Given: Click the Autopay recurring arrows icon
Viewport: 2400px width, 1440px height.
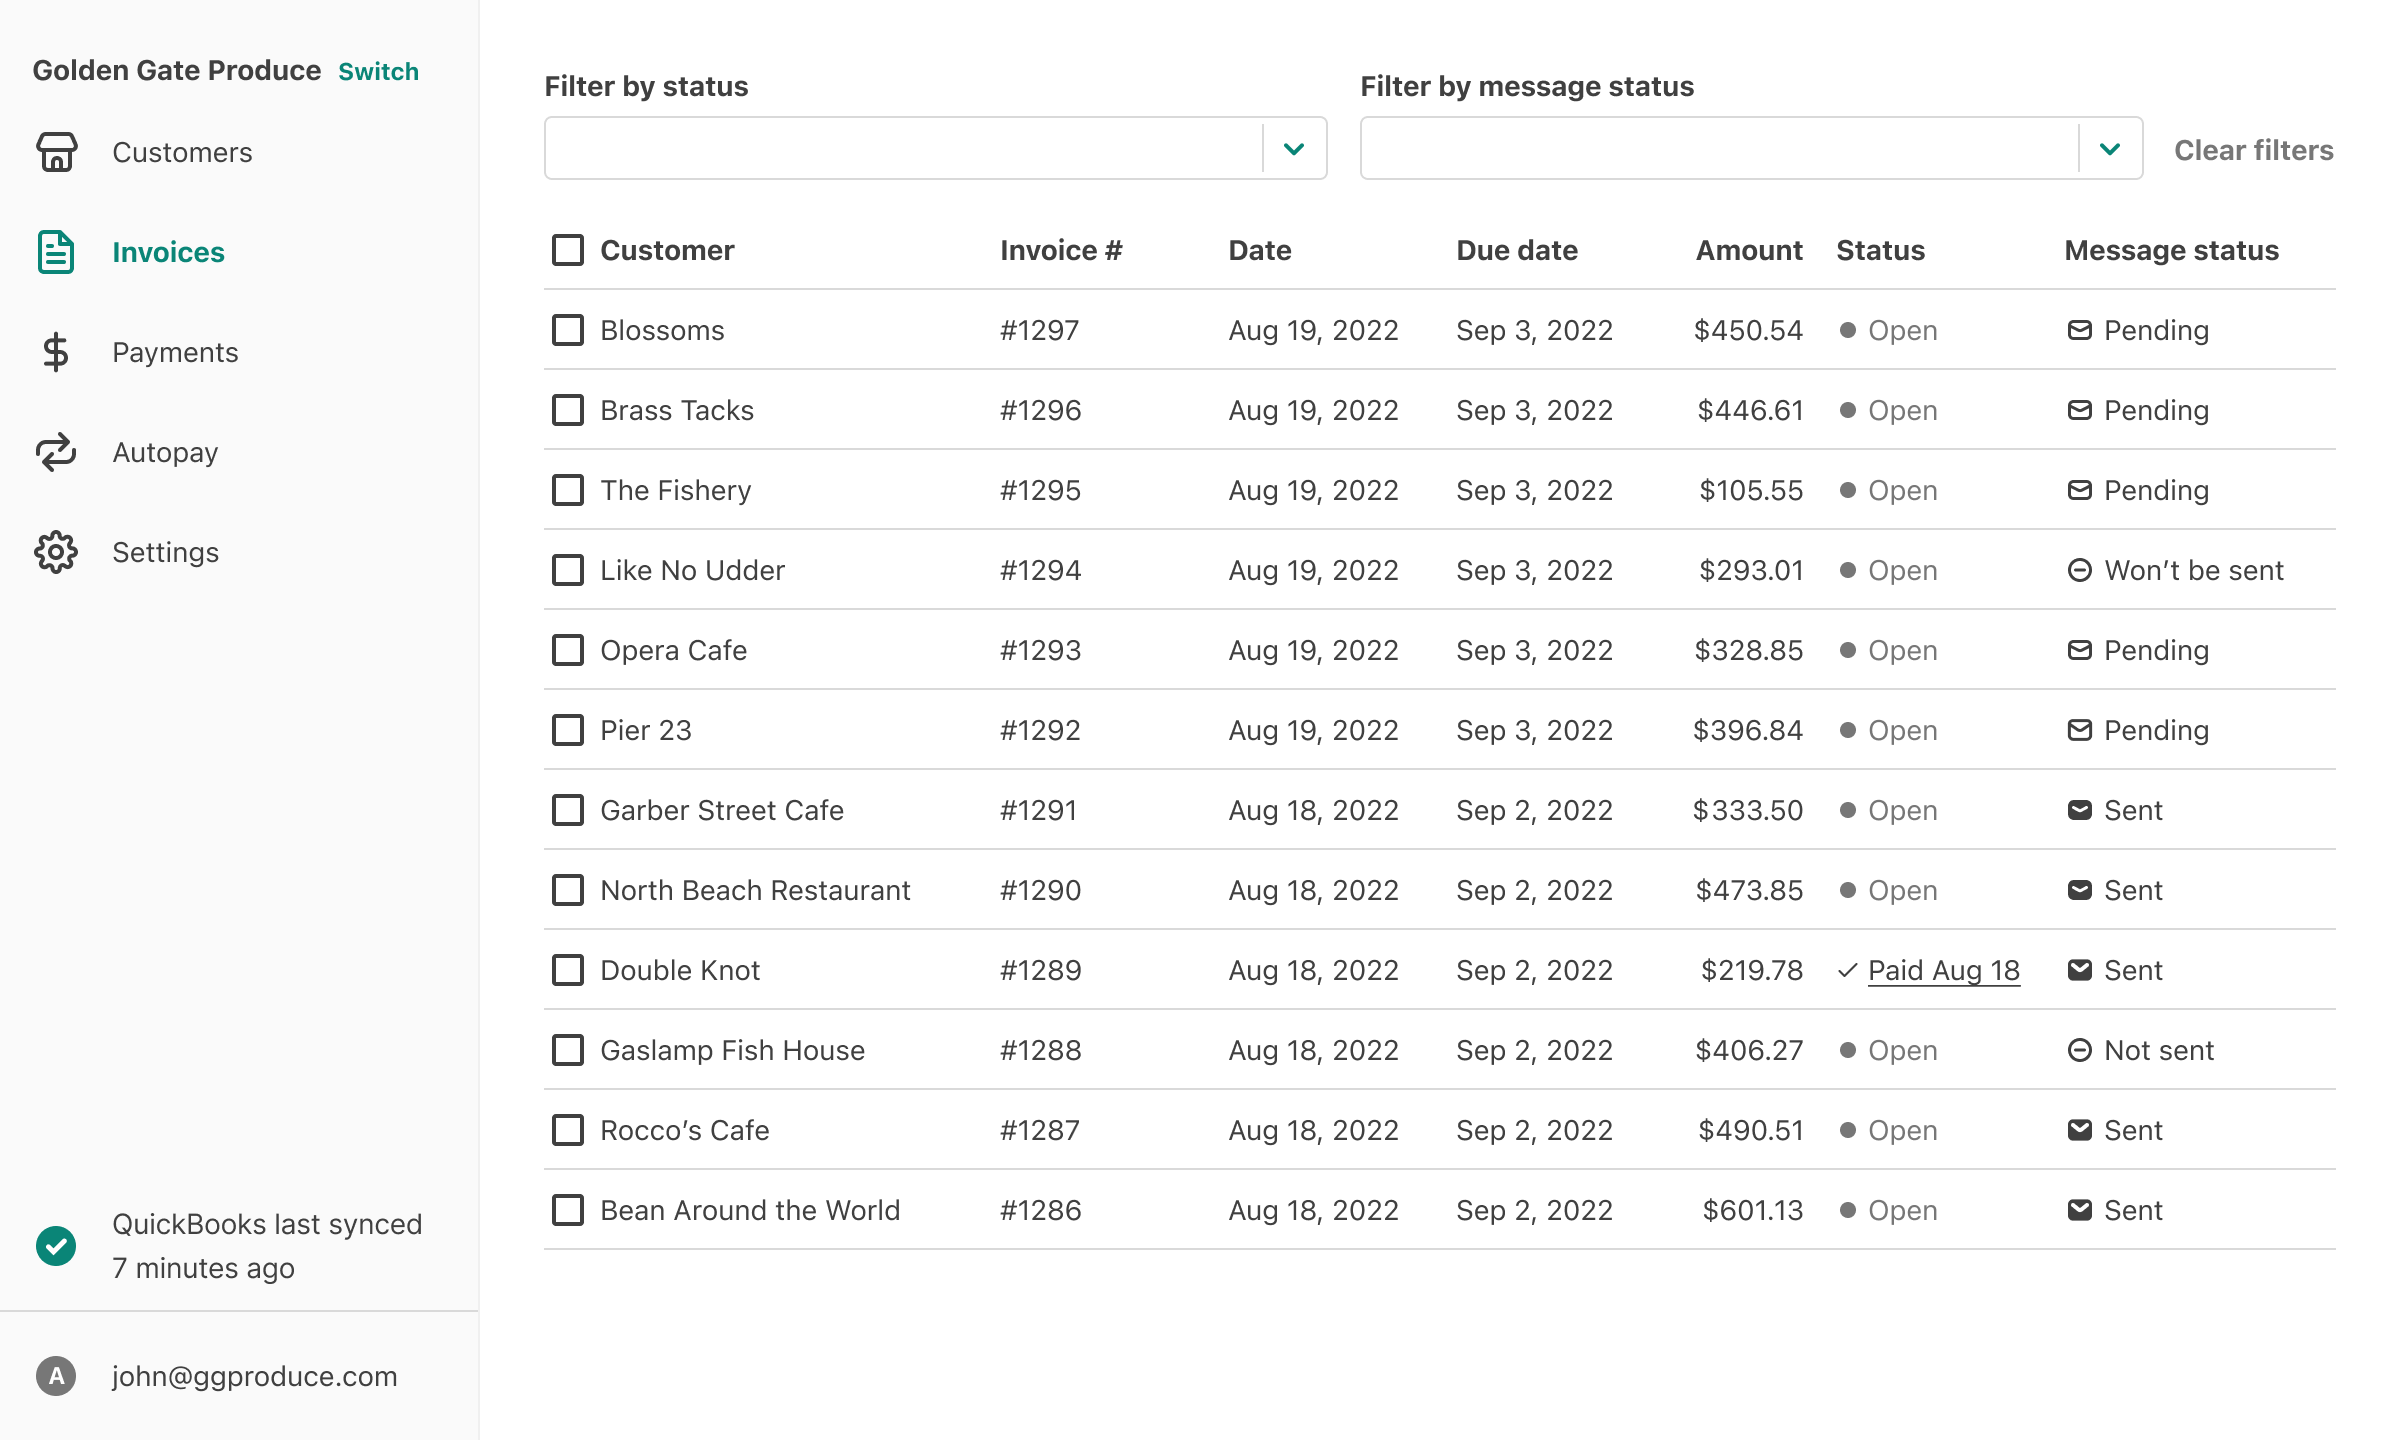Looking at the screenshot, I should 56,452.
